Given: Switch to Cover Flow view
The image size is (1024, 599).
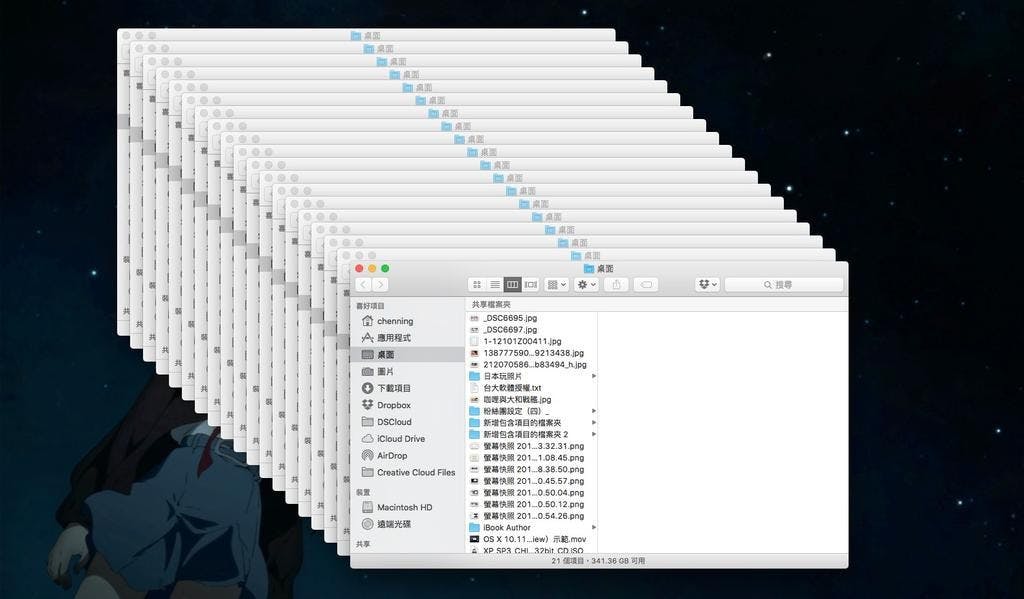Looking at the screenshot, I should pos(530,285).
